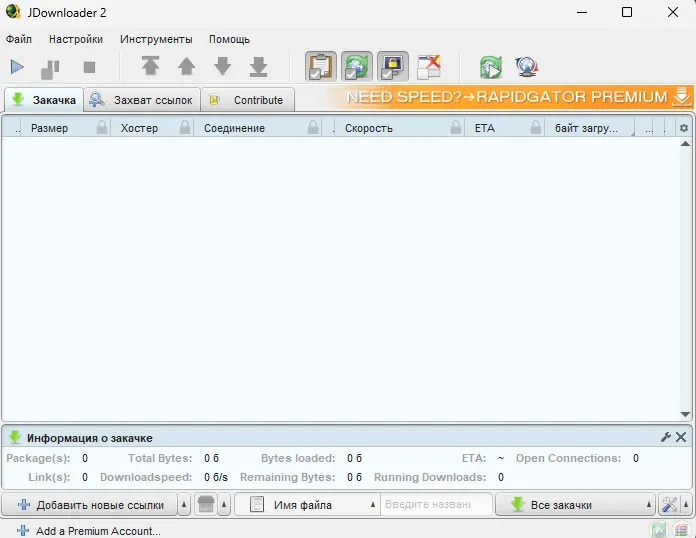This screenshot has height=538, width=696.
Task: Toggle automatic reconnect button
Action: click(356, 67)
